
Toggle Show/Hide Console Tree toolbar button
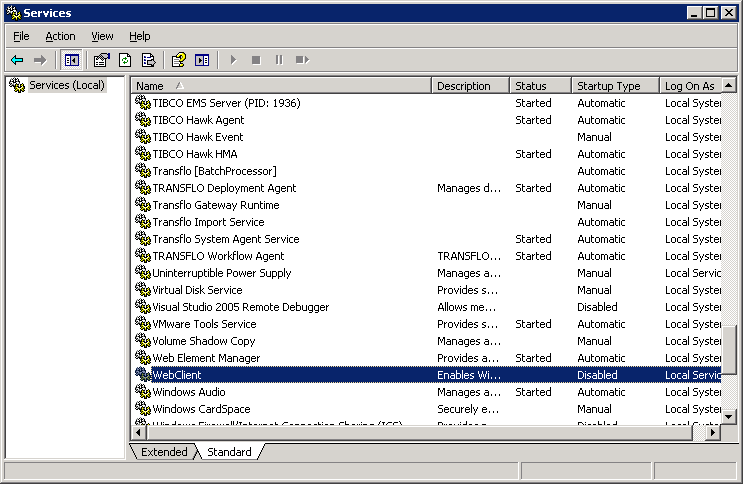pos(72,60)
